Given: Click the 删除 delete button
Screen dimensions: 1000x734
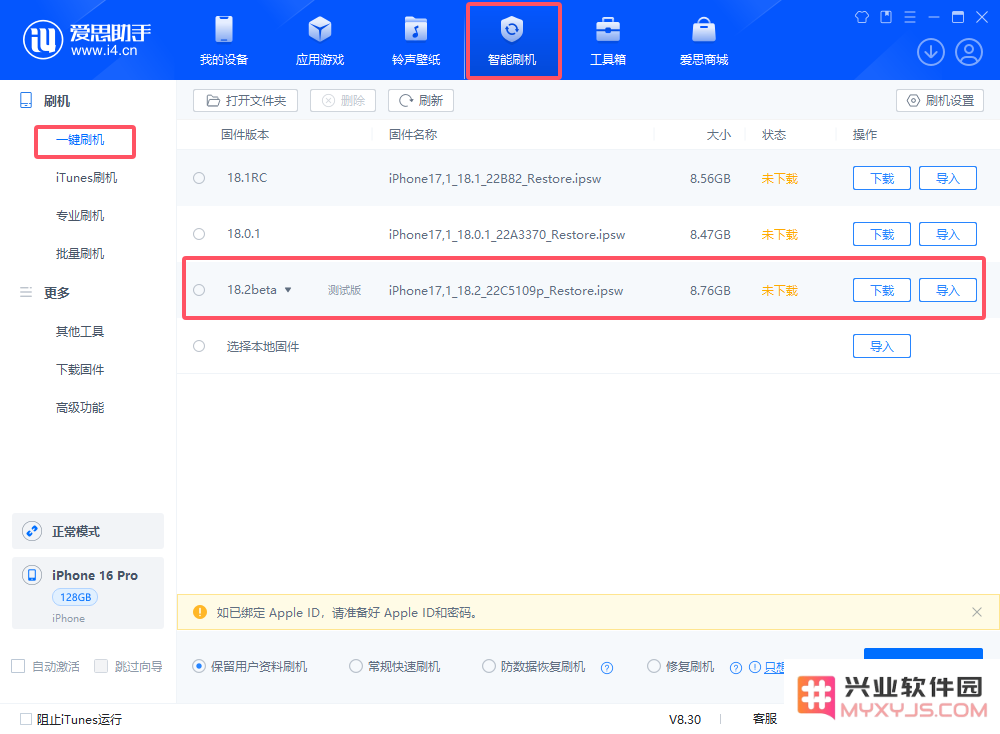Looking at the screenshot, I should (x=343, y=101).
